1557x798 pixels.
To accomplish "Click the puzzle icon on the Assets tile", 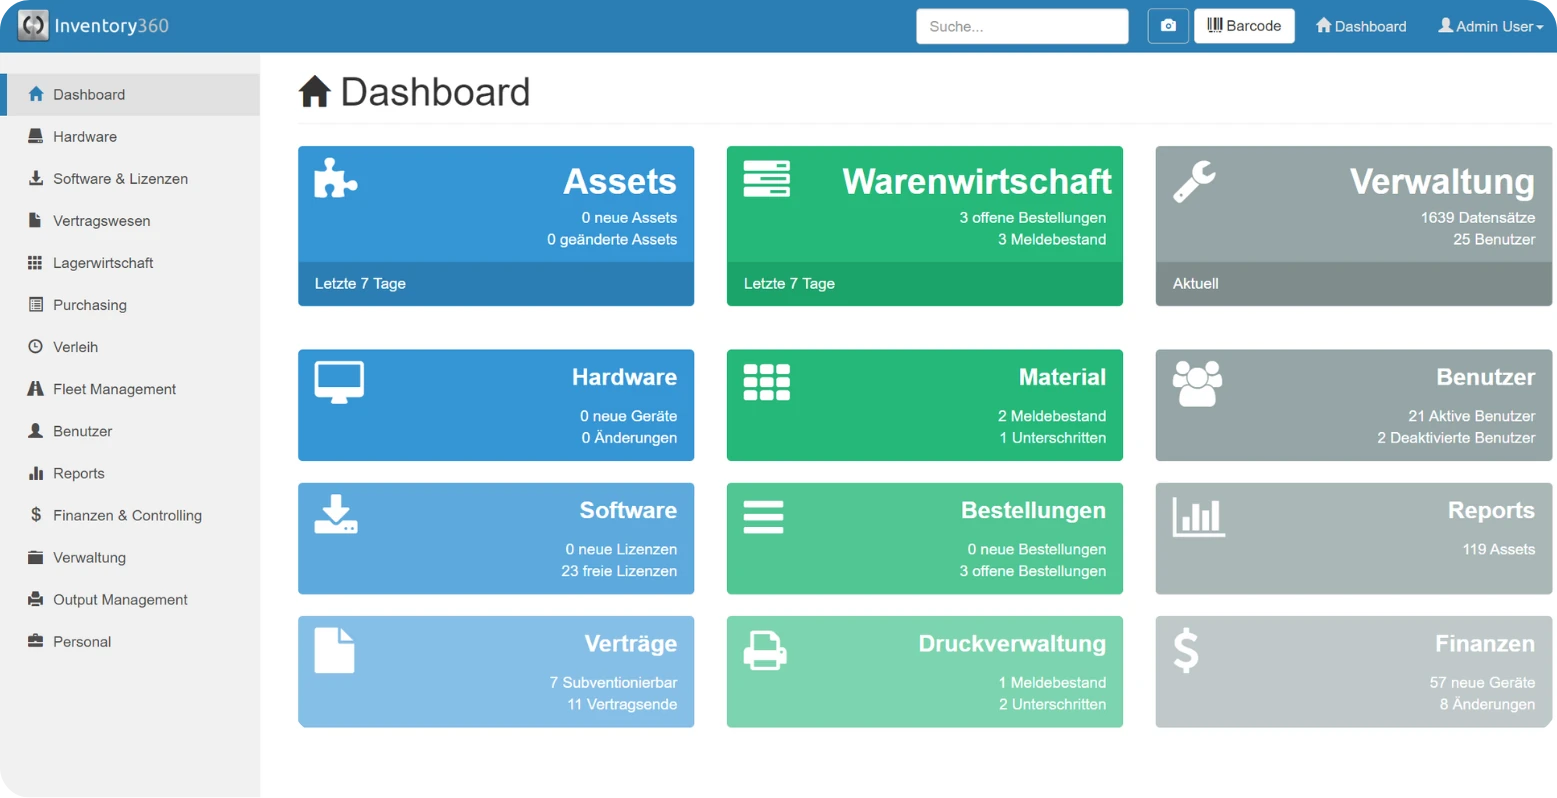I will click(x=336, y=180).
